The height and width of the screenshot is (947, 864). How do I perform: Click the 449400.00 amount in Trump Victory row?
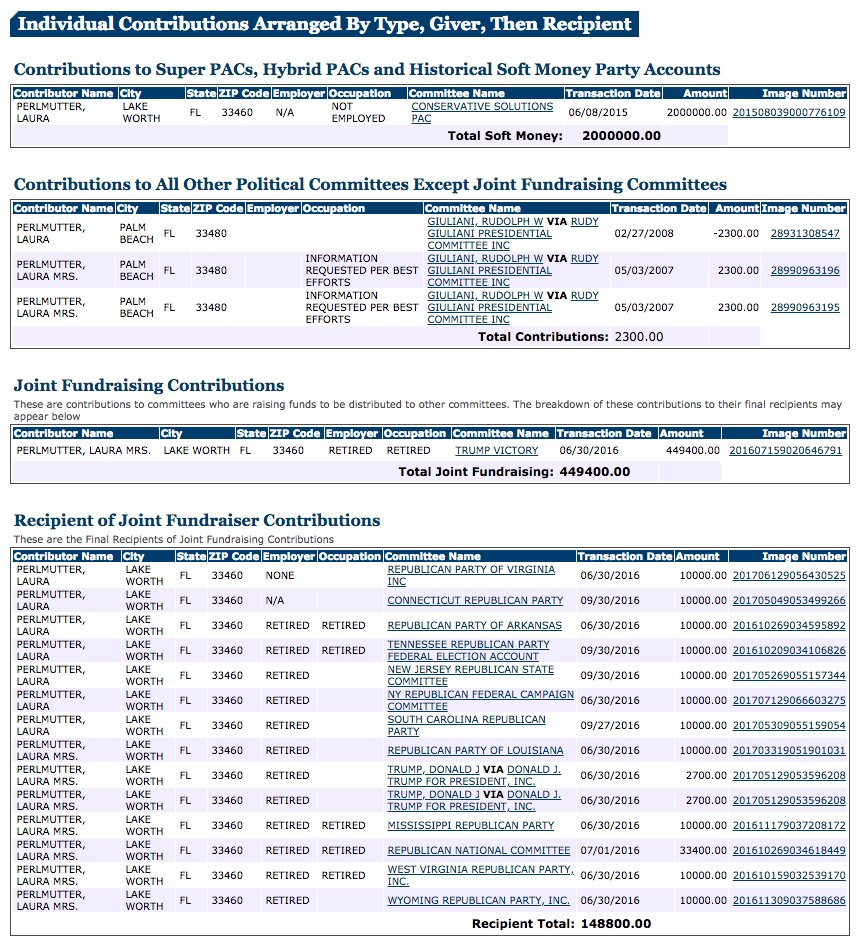pos(693,451)
